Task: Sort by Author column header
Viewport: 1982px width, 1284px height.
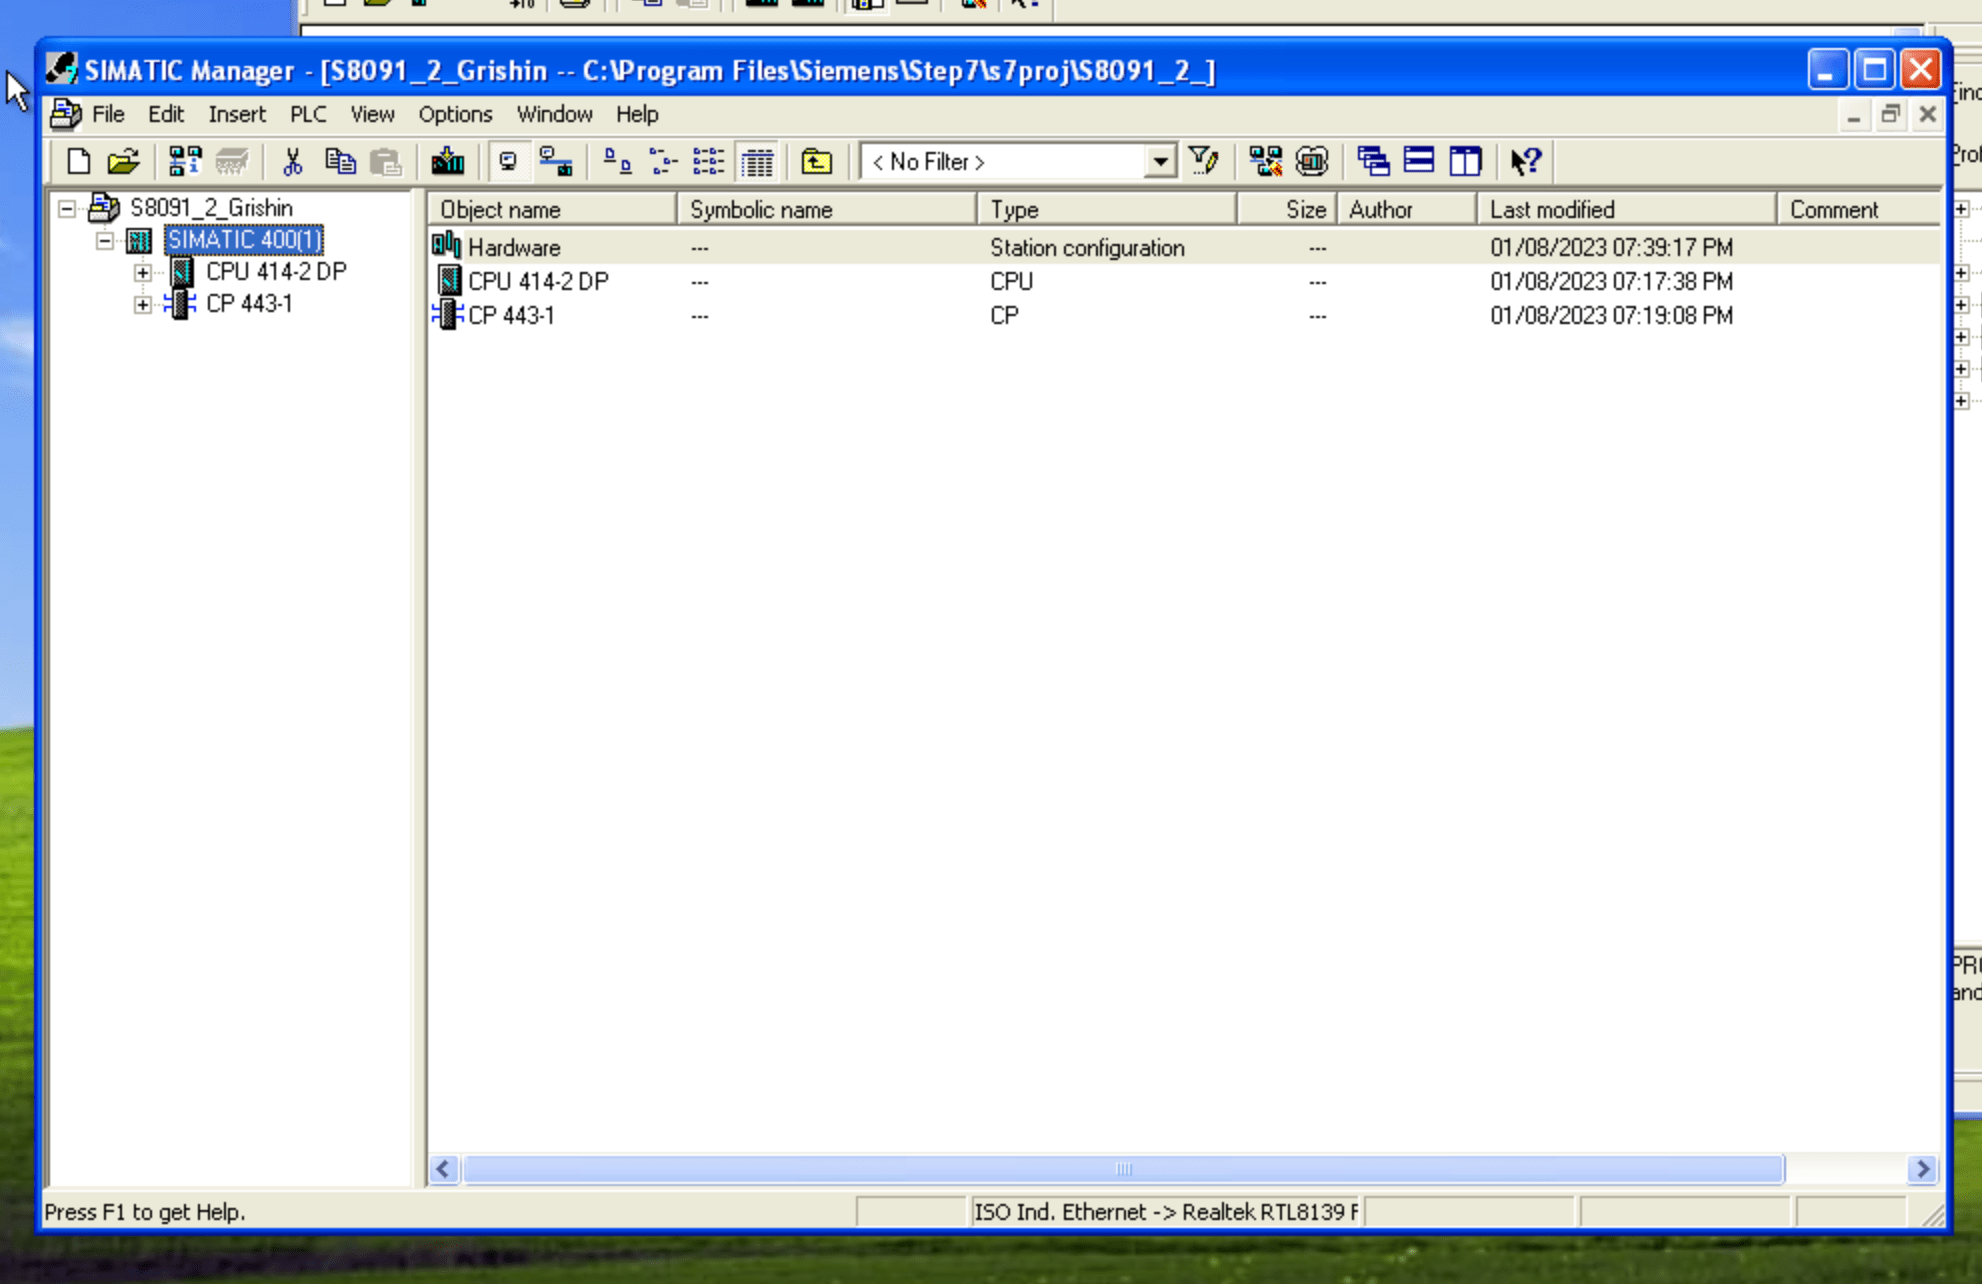Action: (1407, 209)
